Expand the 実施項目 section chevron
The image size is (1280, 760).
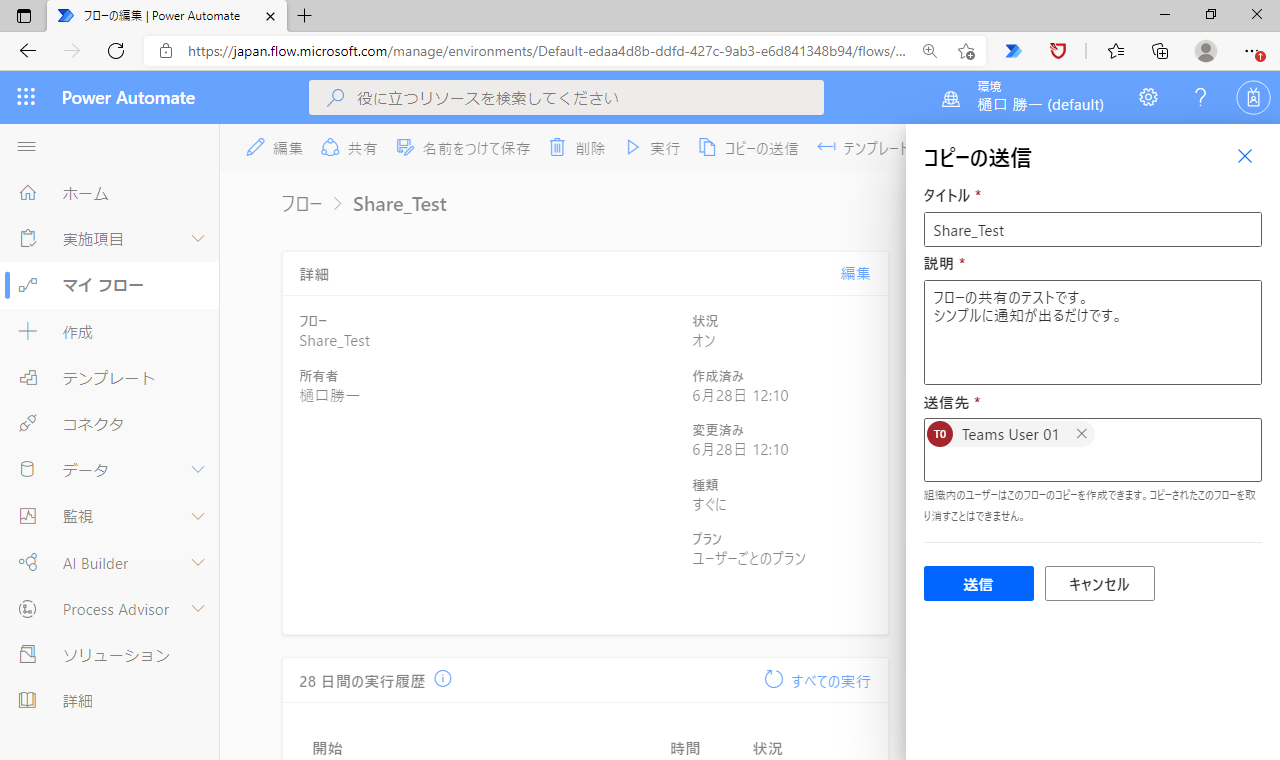pyautogui.click(x=198, y=239)
